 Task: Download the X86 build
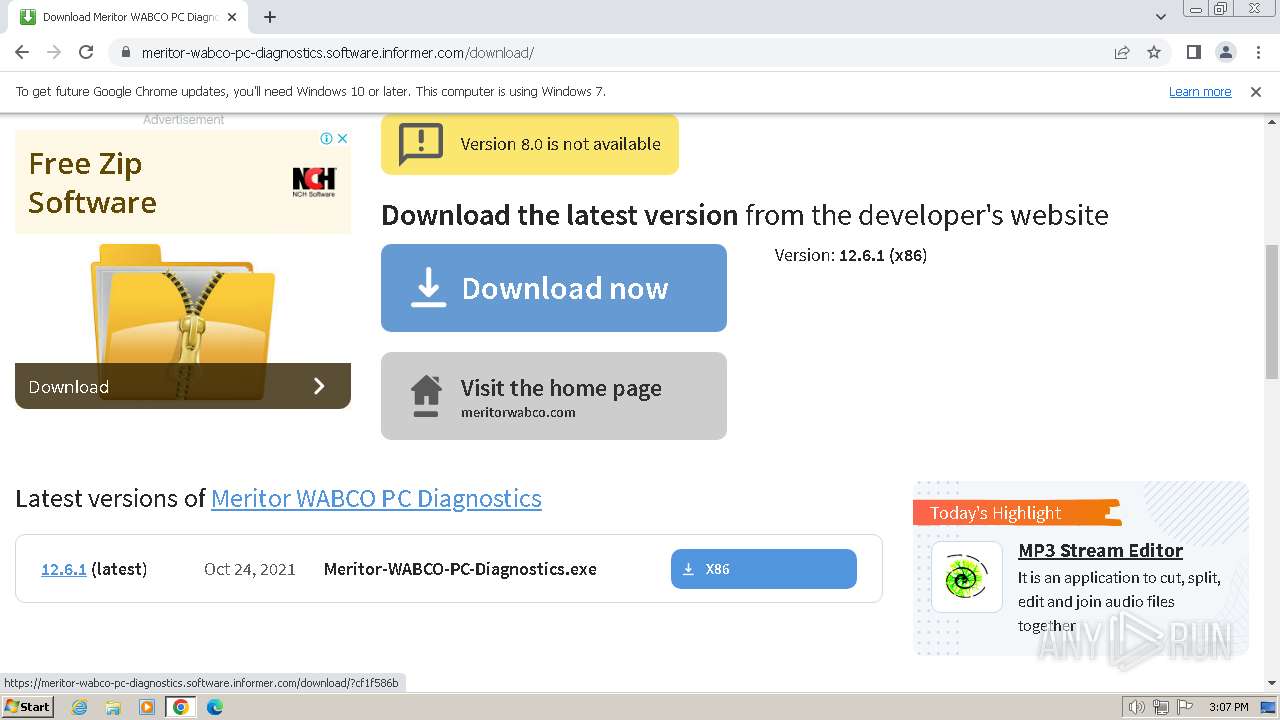[764, 569]
